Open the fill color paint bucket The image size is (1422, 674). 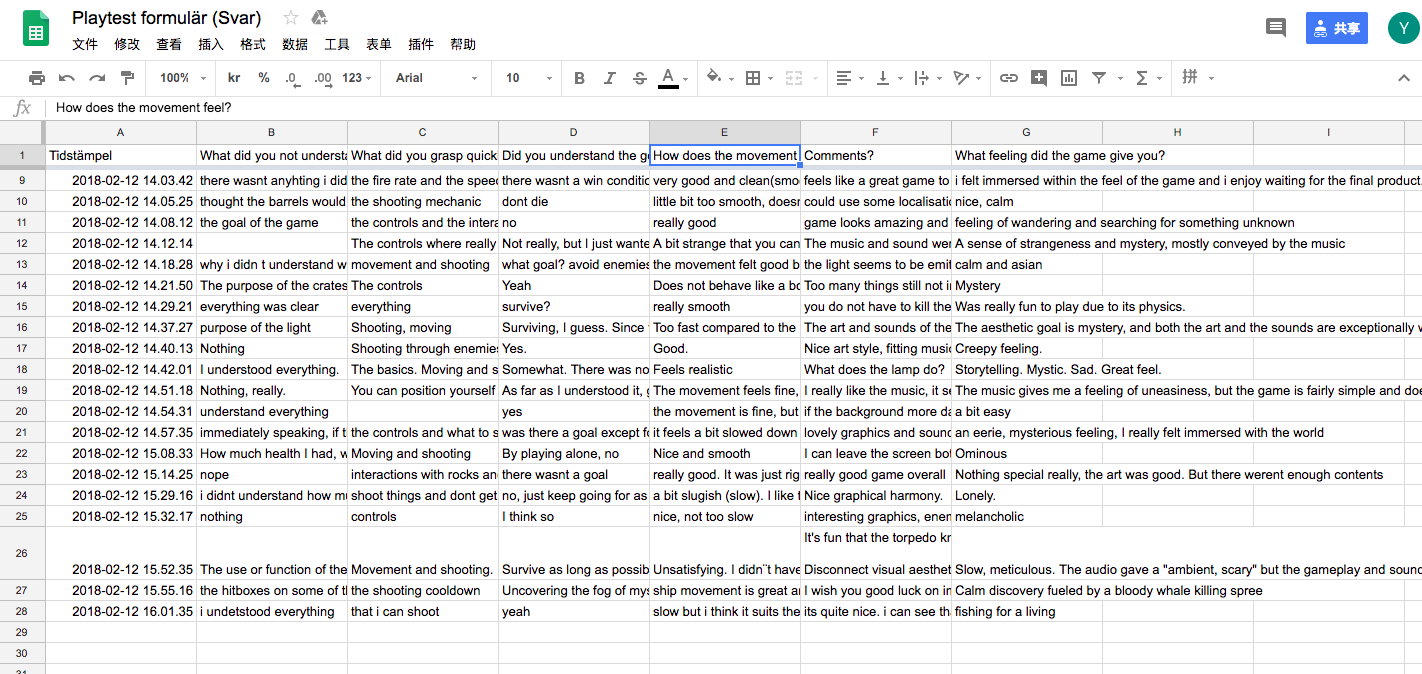pyautogui.click(x=713, y=78)
